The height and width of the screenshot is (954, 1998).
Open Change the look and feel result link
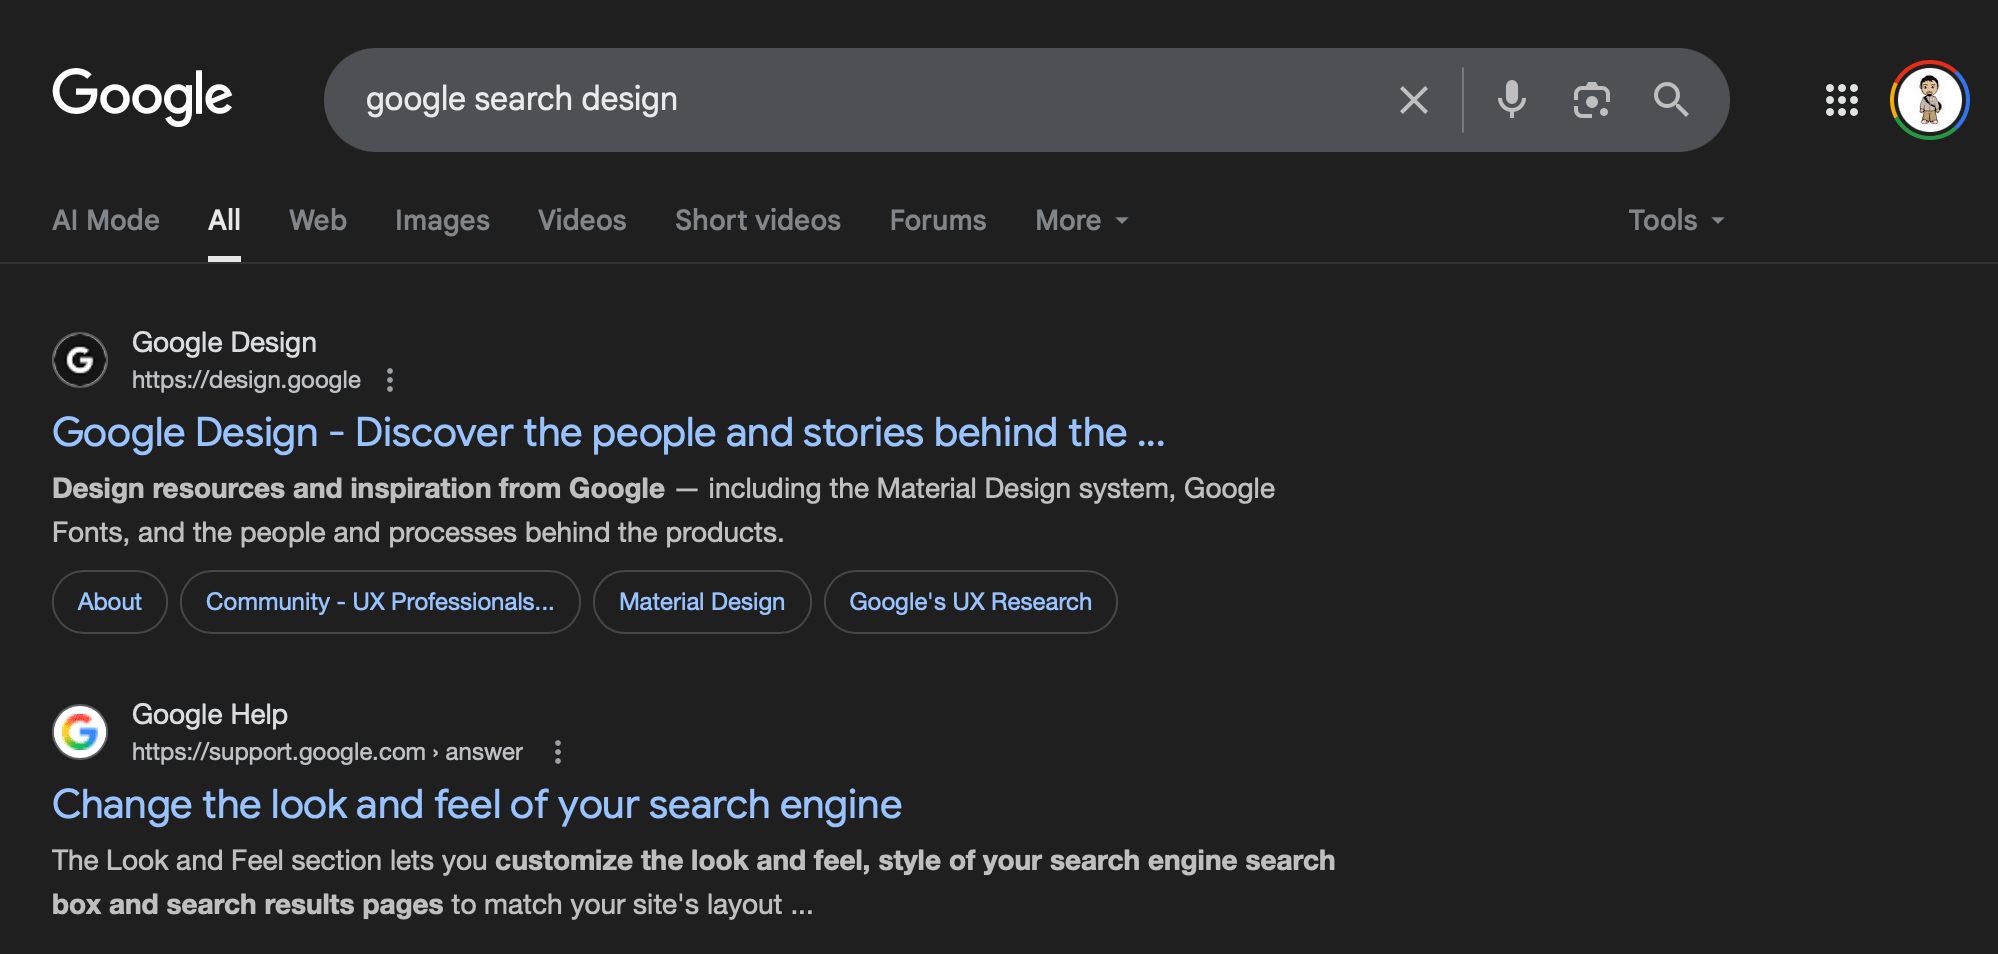click(x=477, y=805)
